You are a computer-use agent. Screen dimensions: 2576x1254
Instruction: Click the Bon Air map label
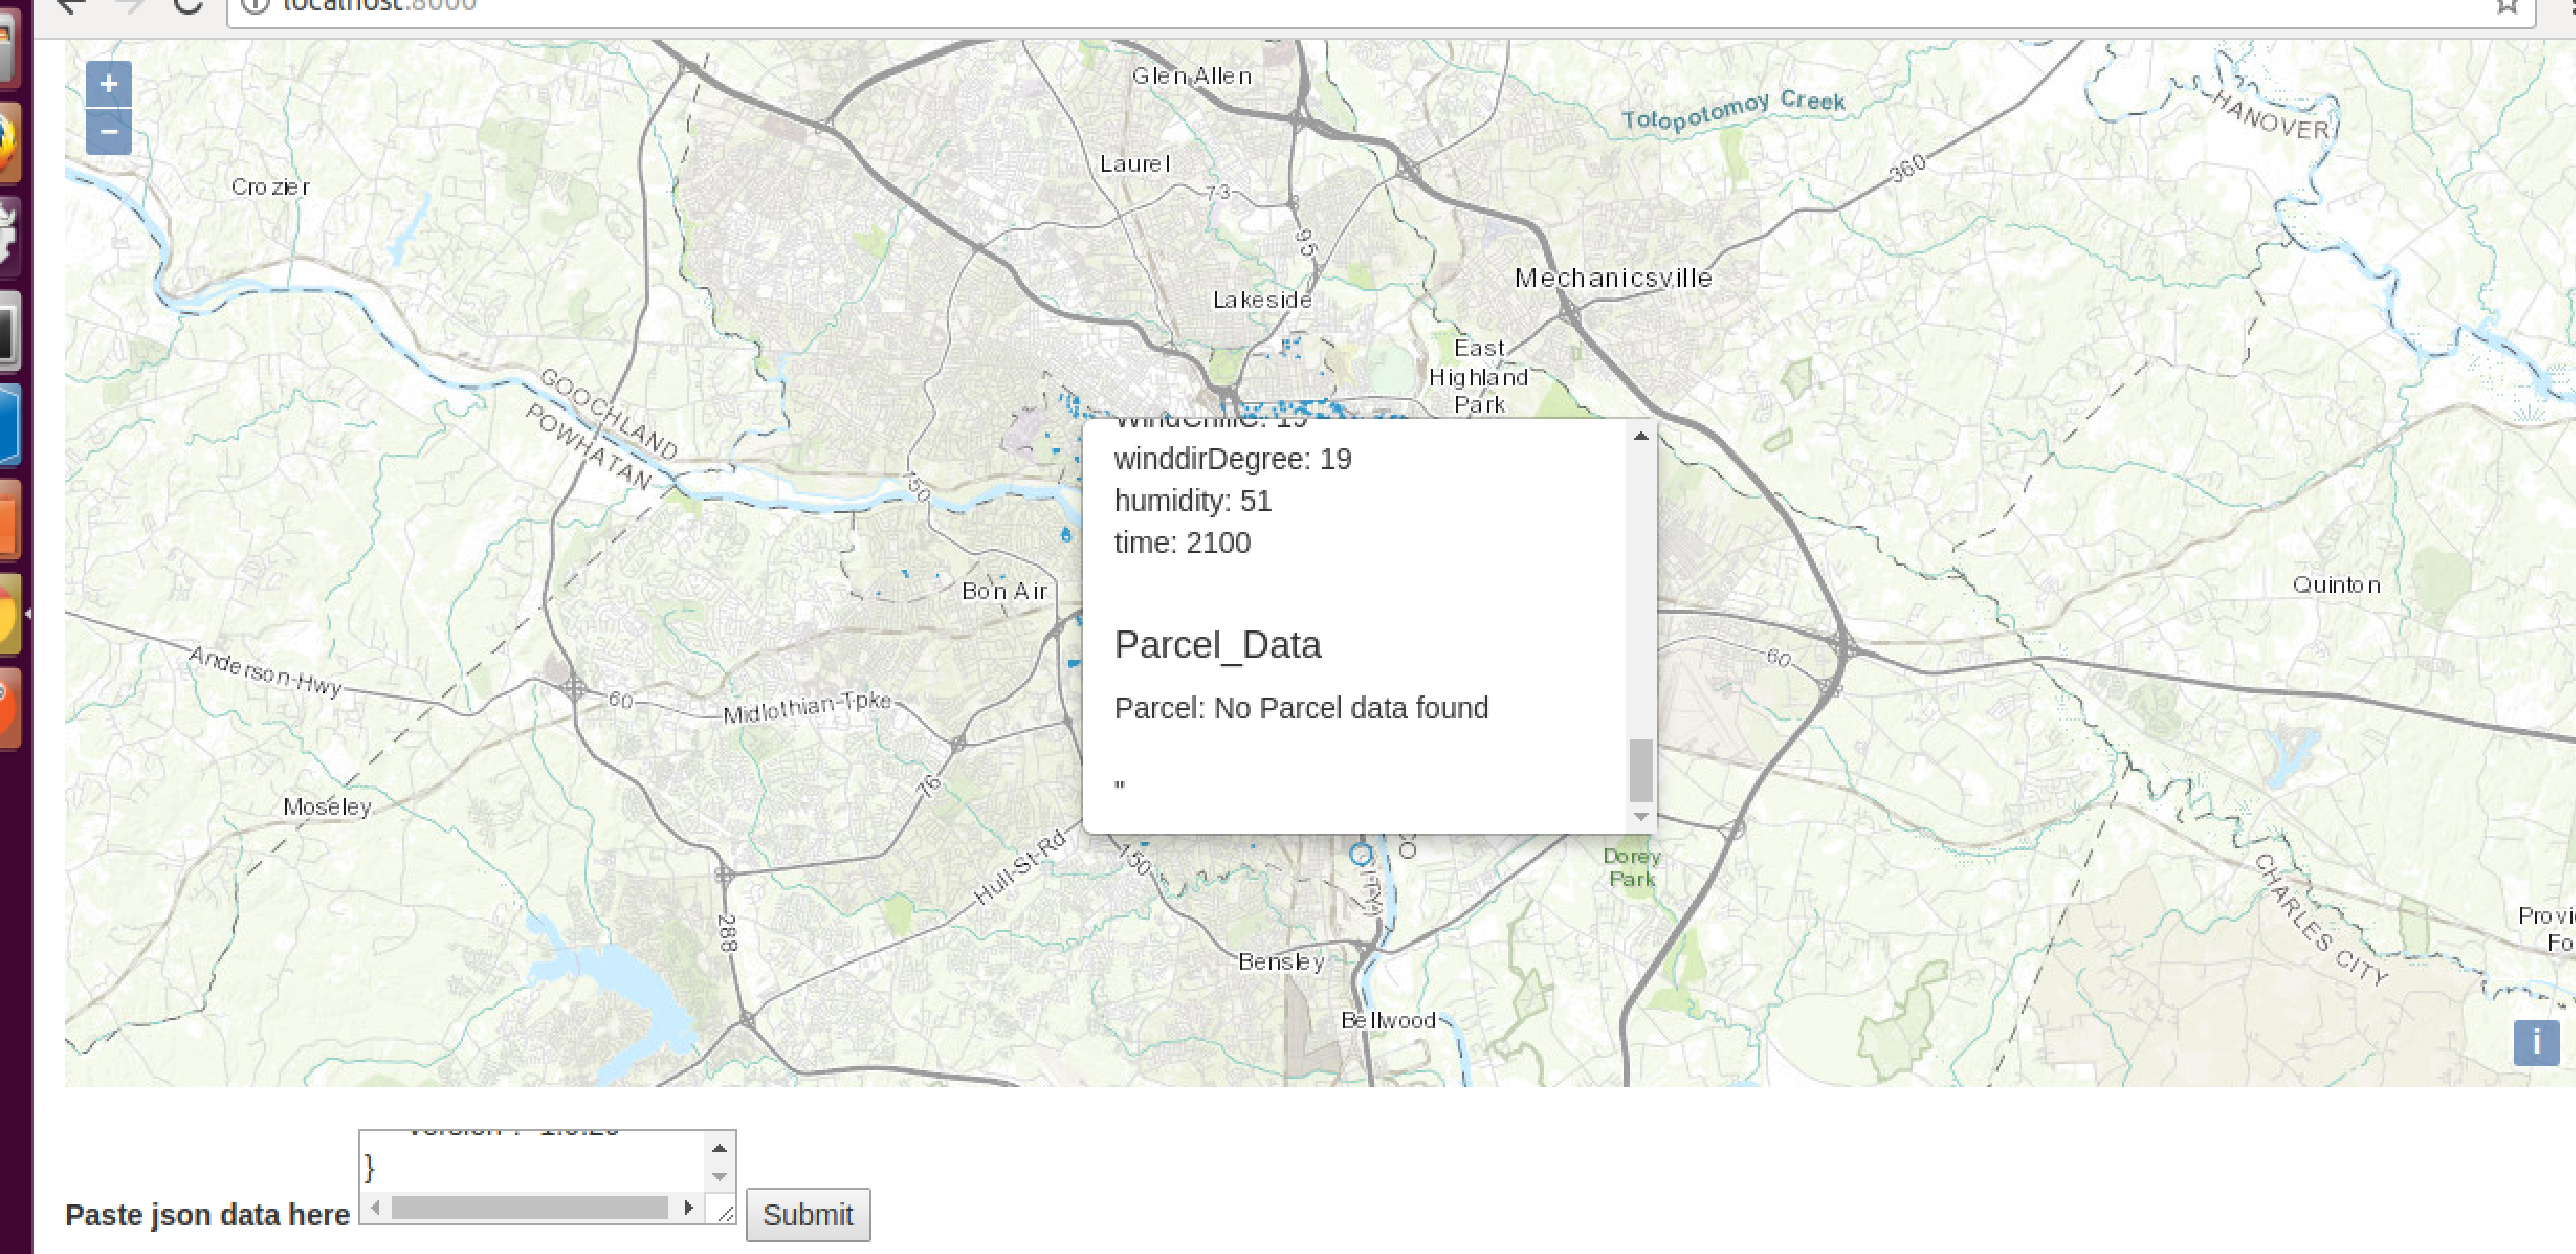click(1004, 591)
